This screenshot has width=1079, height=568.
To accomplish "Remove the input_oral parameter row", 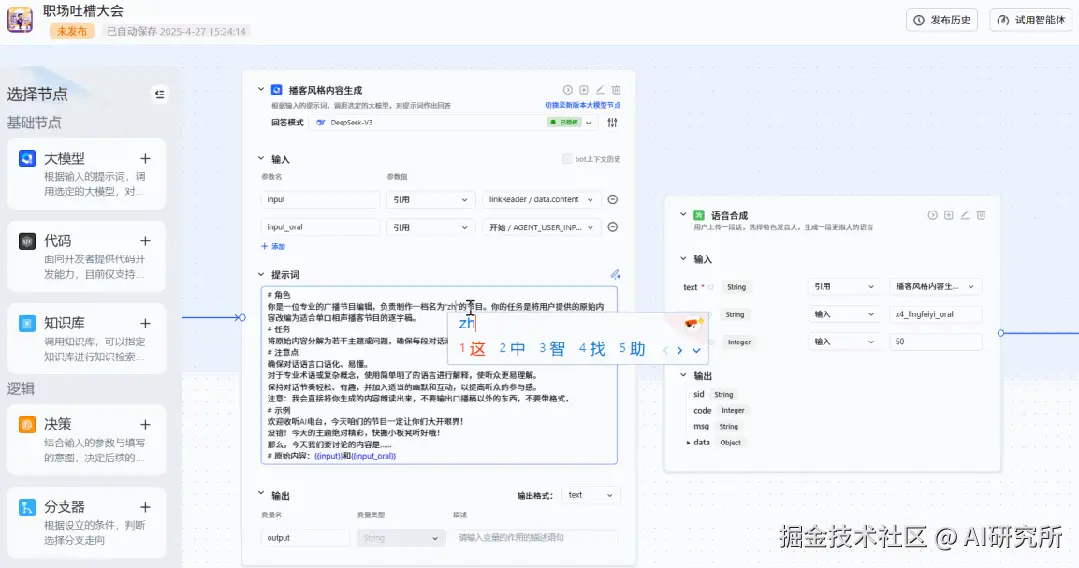I will tap(612, 227).
